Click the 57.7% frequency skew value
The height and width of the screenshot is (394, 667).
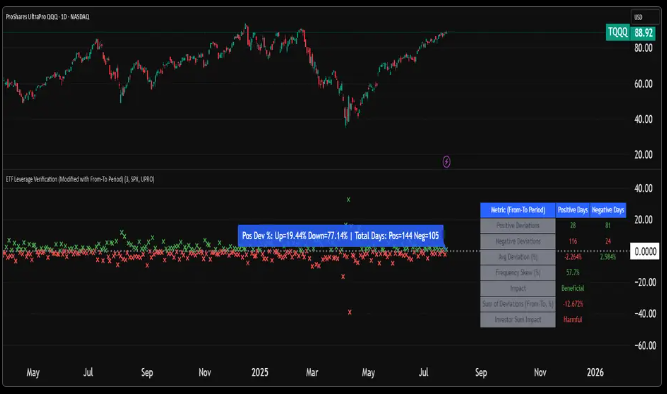pos(573,272)
